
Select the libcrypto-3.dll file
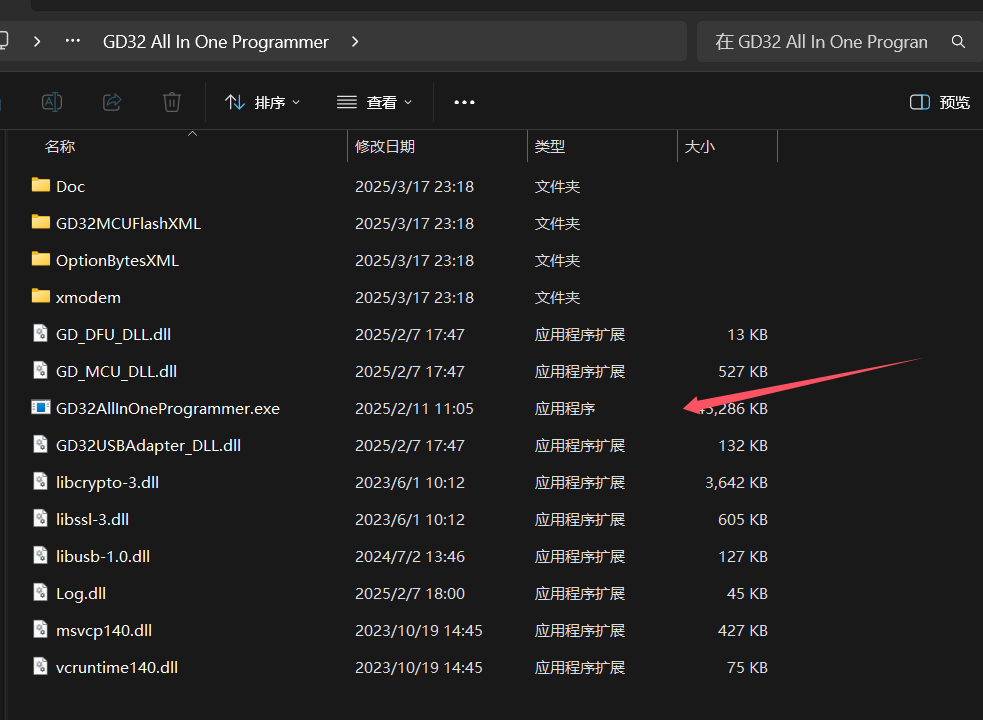coord(107,482)
